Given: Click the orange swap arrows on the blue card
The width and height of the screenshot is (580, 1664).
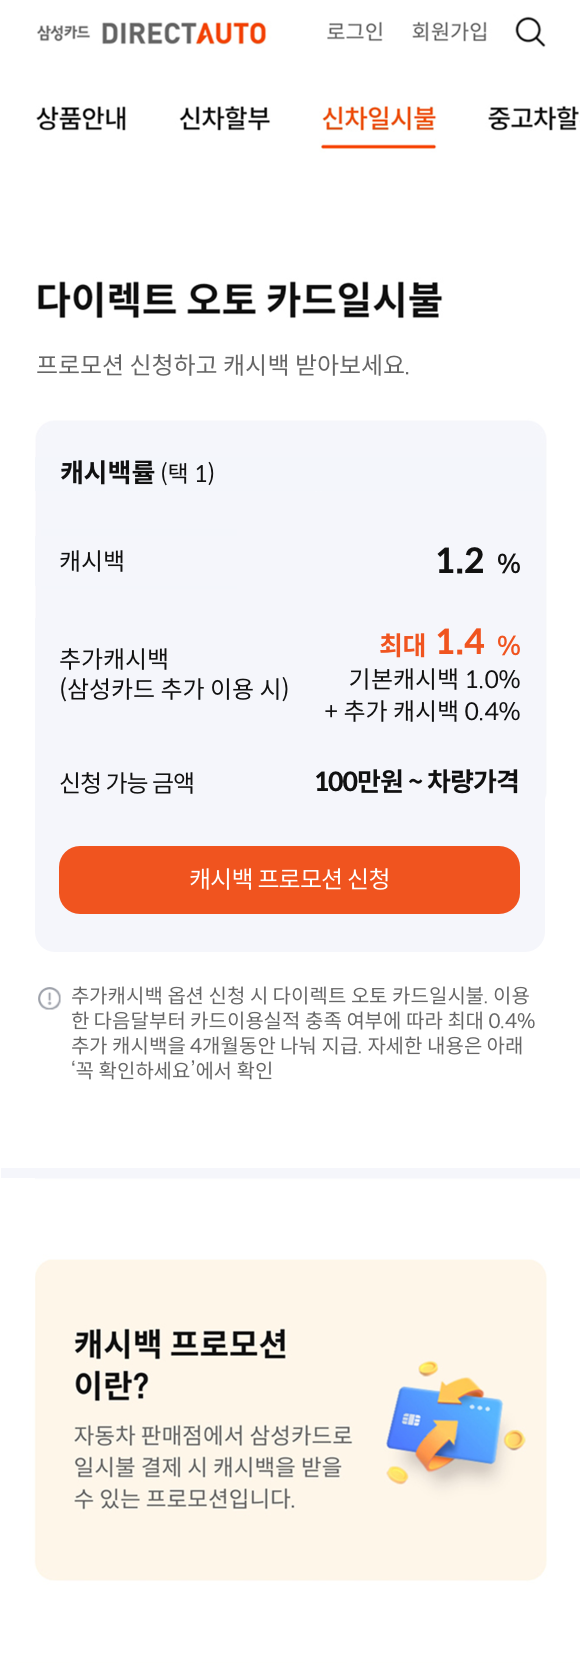Looking at the screenshot, I should (x=451, y=1410).
